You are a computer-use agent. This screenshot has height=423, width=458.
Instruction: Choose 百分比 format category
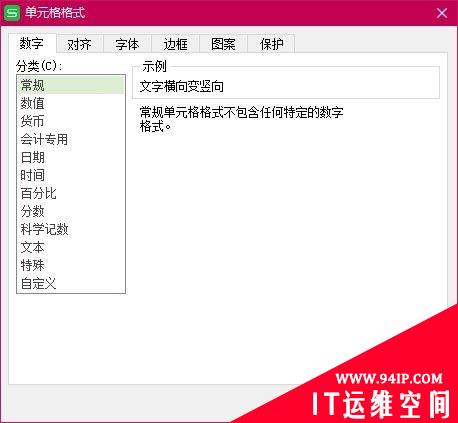71,193
